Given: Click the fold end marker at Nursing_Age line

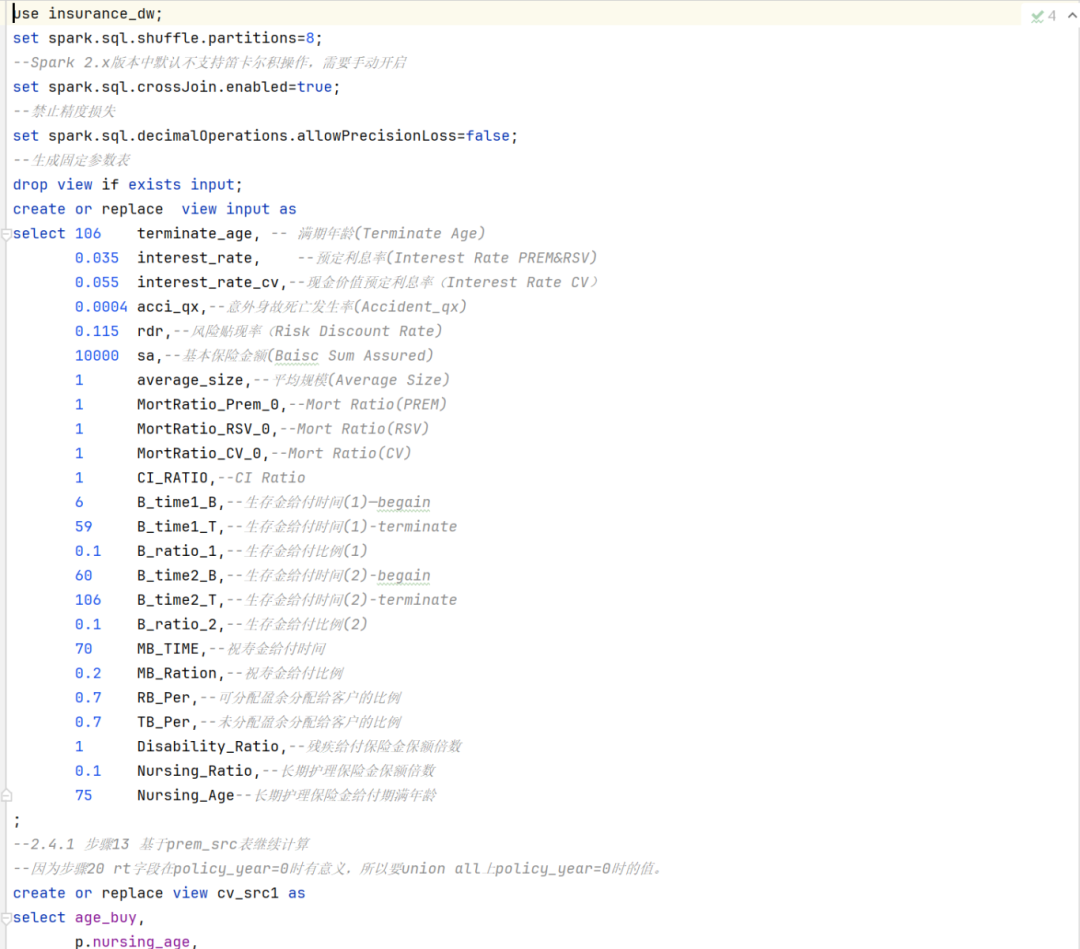Looking at the screenshot, I should (6, 796).
